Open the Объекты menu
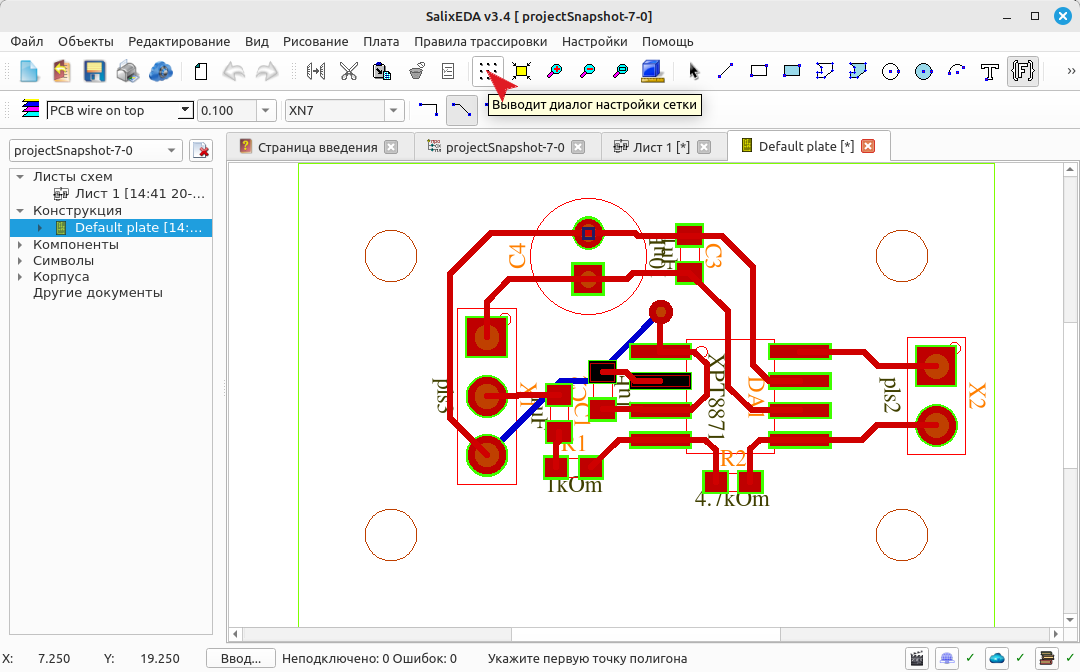The width and height of the screenshot is (1080, 672). 85,41
